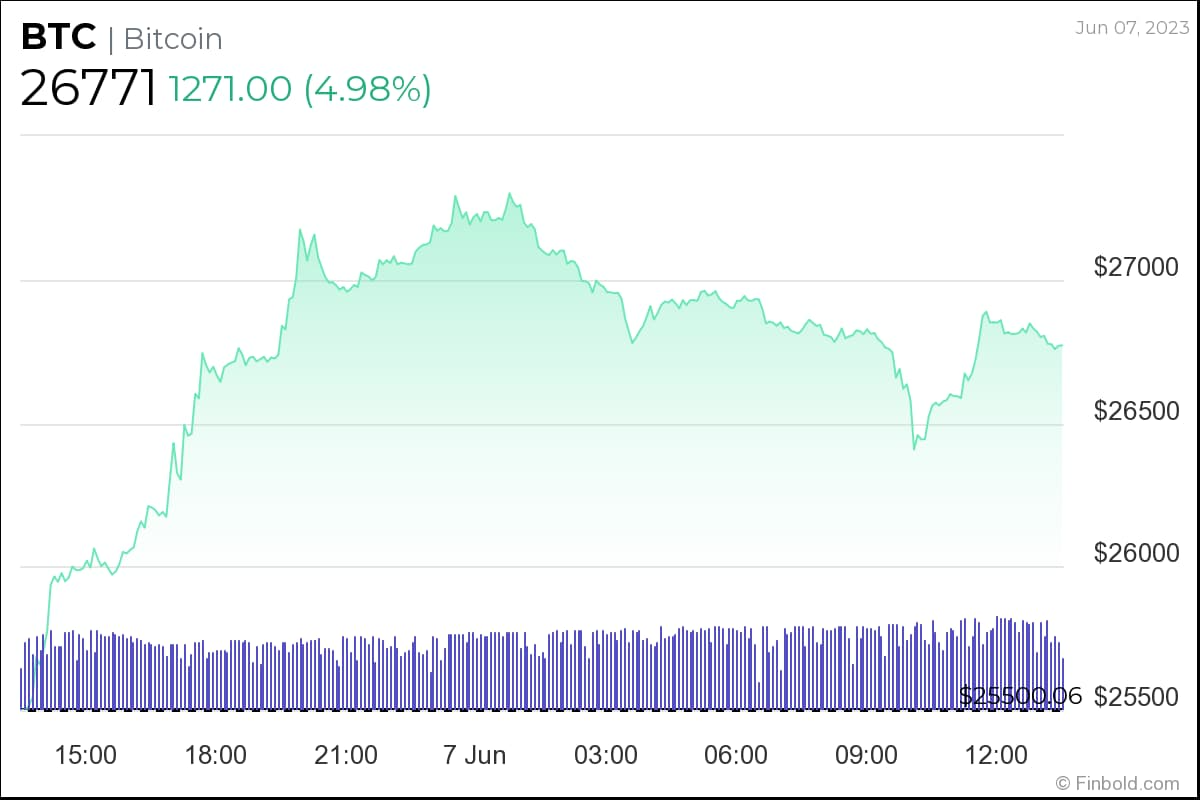
Task: Click the 26771 current price value
Action: tap(88, 89)
